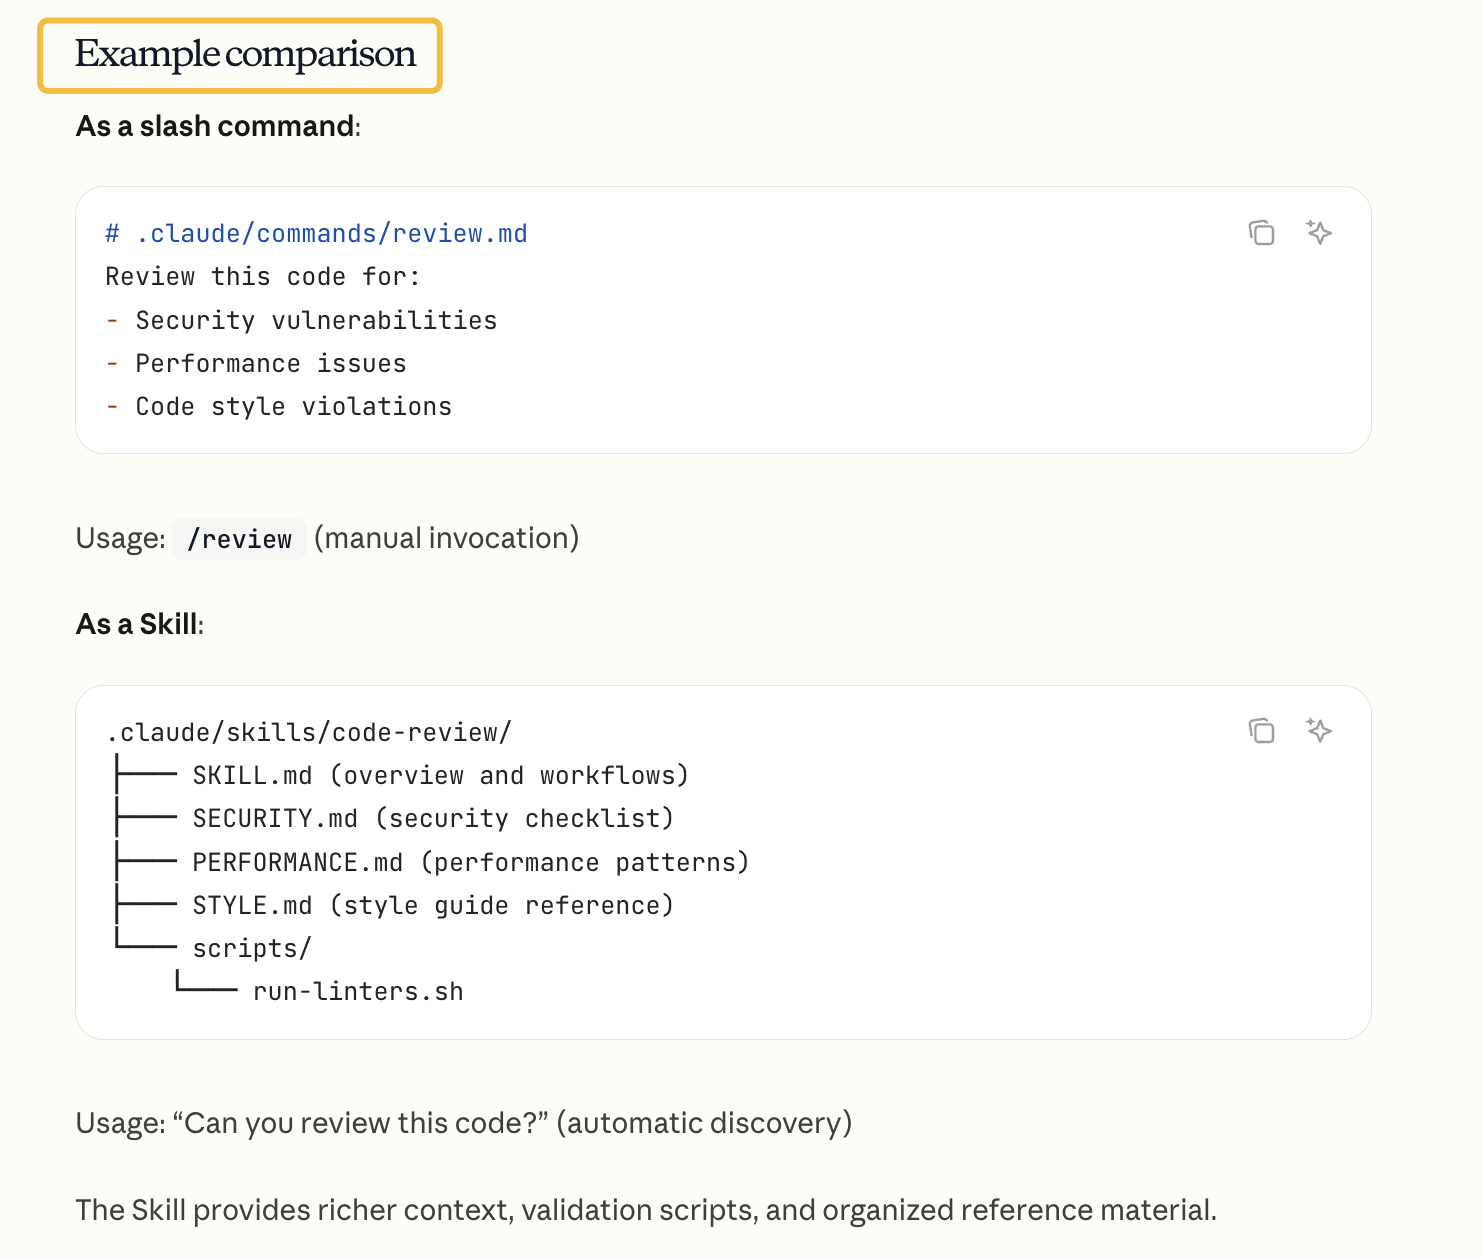Click the "Review this code for:" code line

click(x=263, y=277)
